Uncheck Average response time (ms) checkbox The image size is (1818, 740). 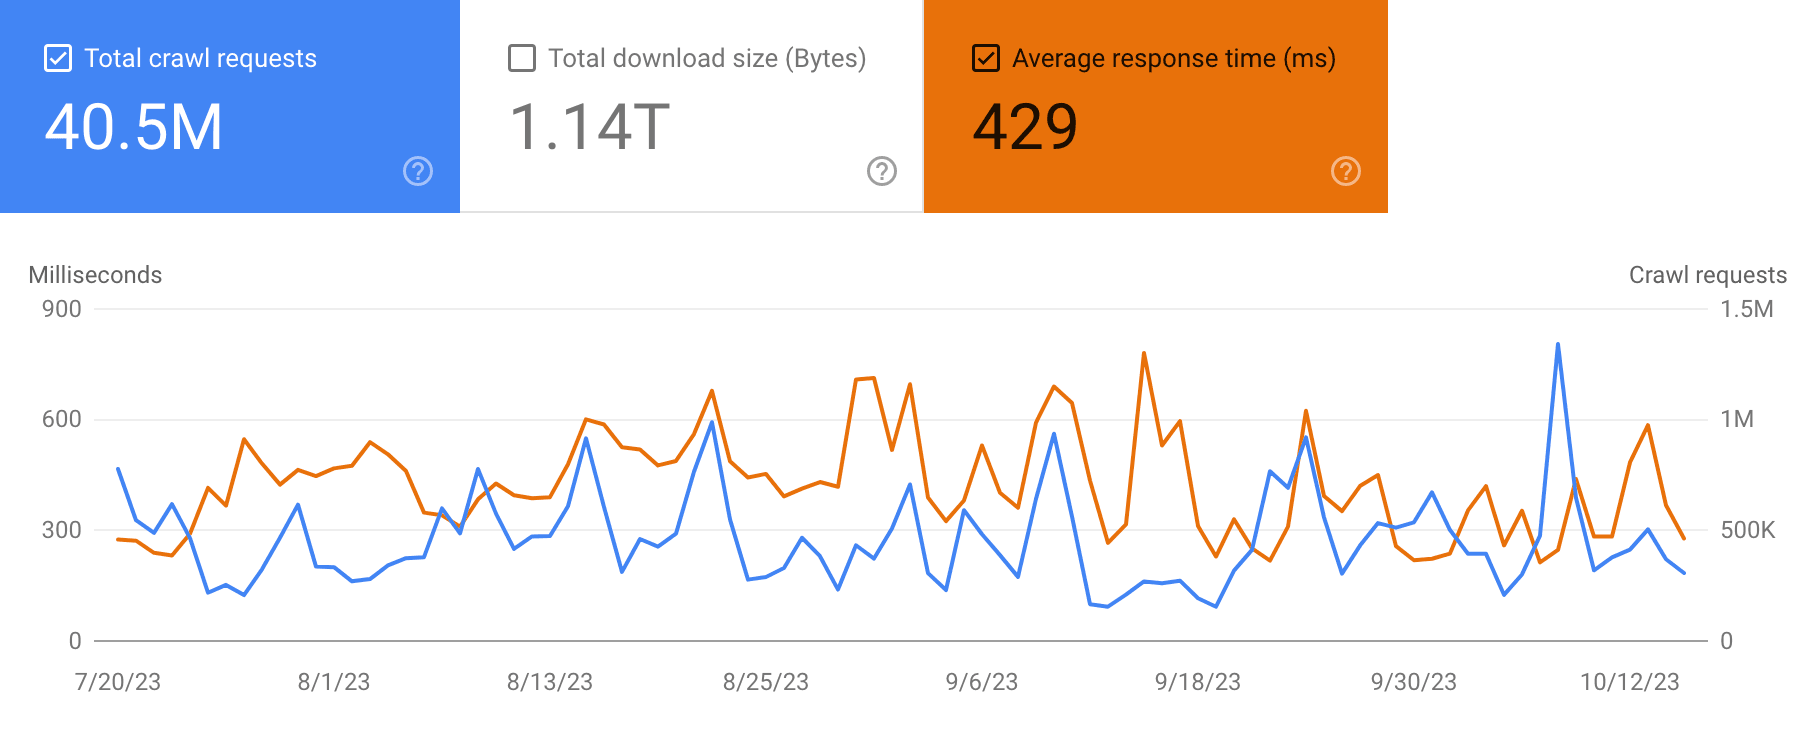986,58
